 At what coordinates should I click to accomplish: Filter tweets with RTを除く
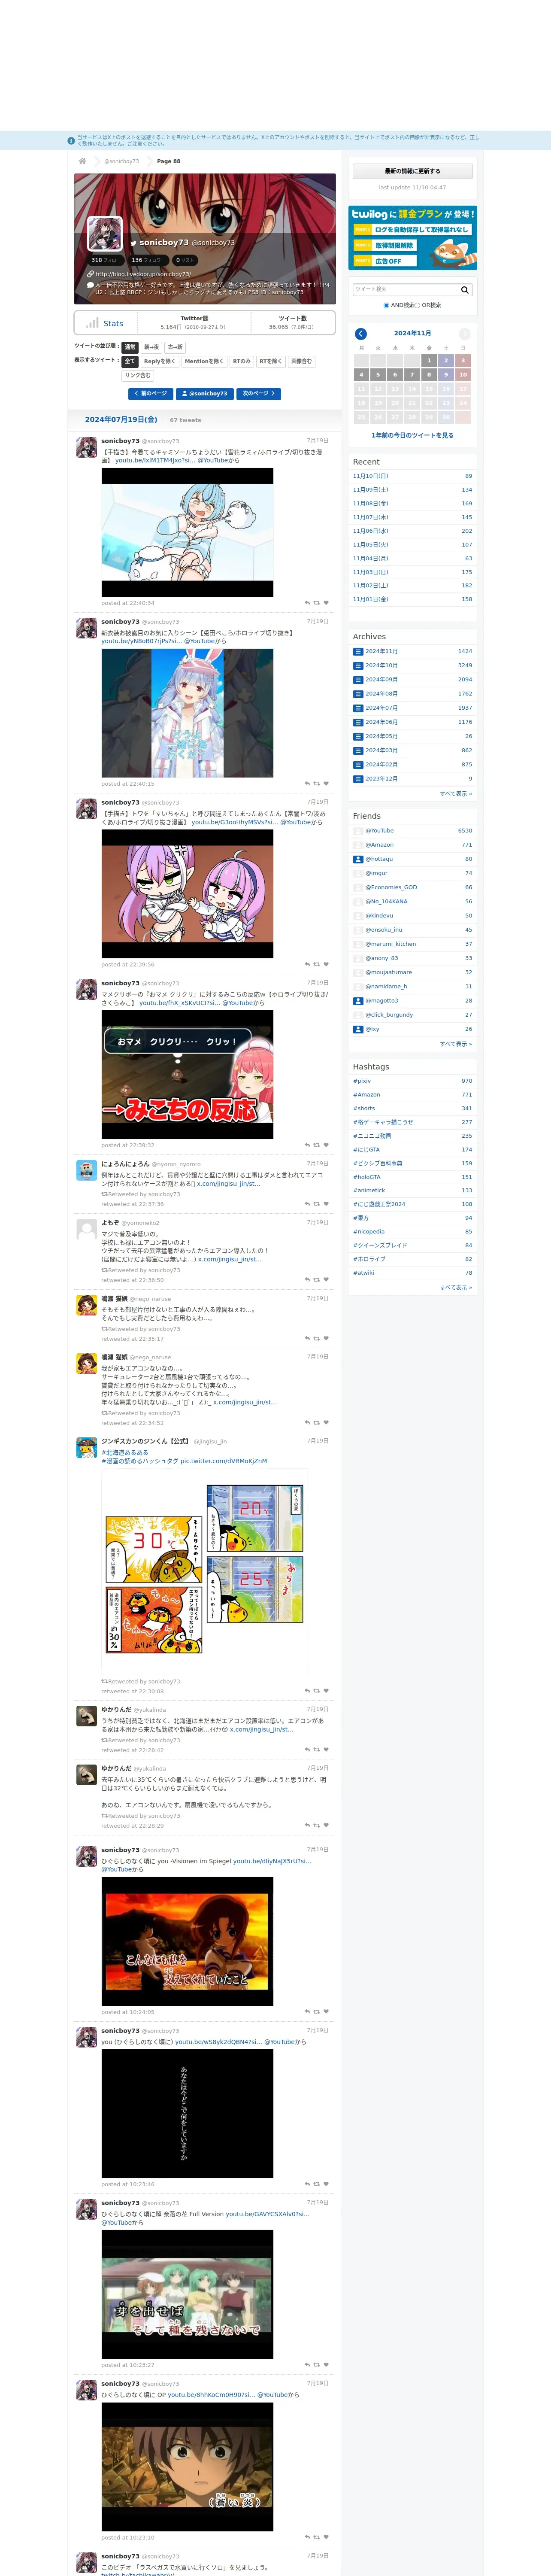pos(271,361)
